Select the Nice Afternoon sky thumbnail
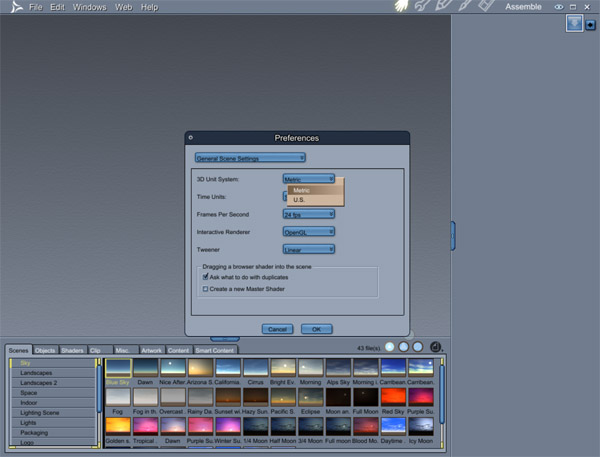 pos(173,368)
